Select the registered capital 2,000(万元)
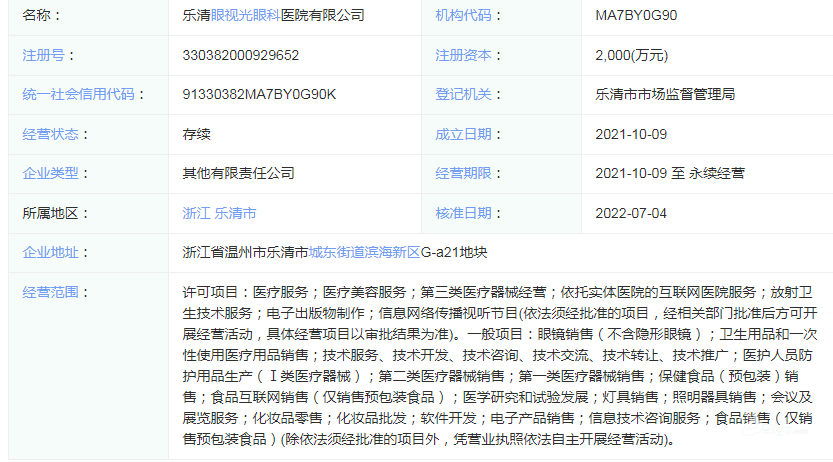This screenshot has height=462, width=833. coord(632,55)
